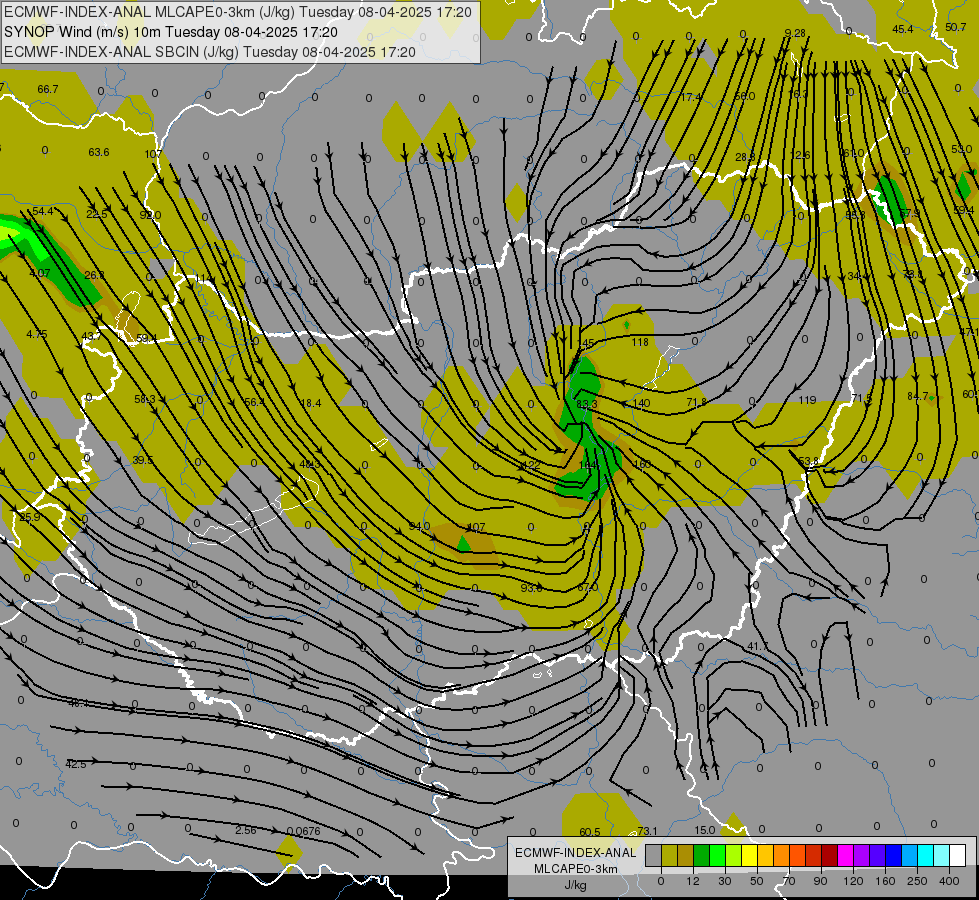
Task: Click the 2.56 value on the map
Action: point(245,830)
